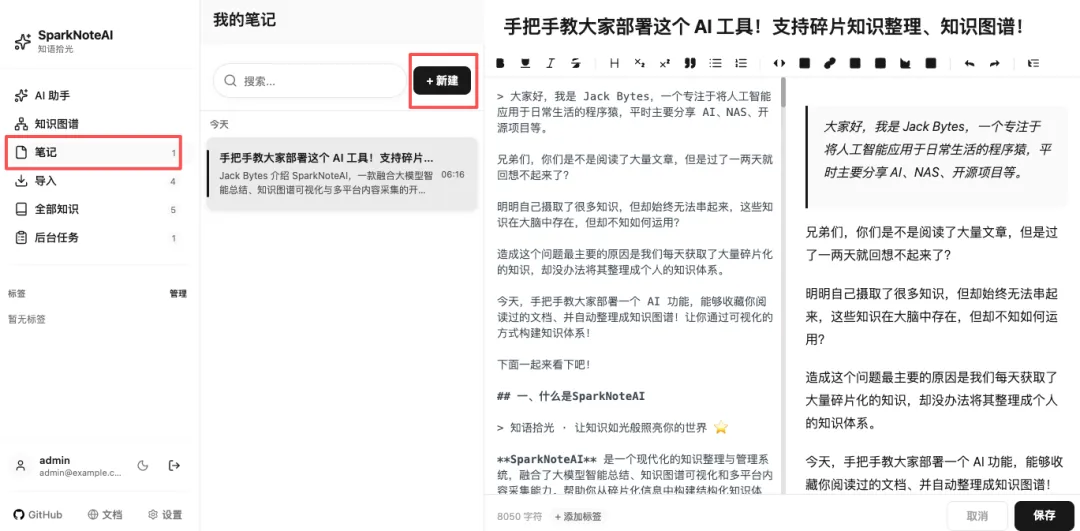This screenshot has width=1080, height=531.
Task: Insert a blockquote using the quote icon
Action: pos(689,63)
